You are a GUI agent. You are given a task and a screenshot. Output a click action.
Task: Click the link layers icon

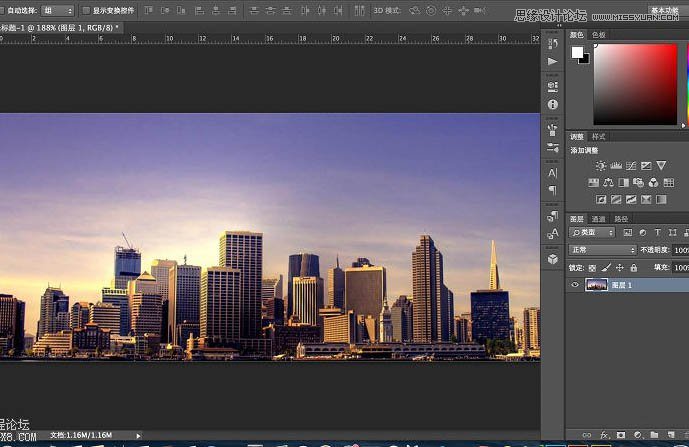[587, 435]
